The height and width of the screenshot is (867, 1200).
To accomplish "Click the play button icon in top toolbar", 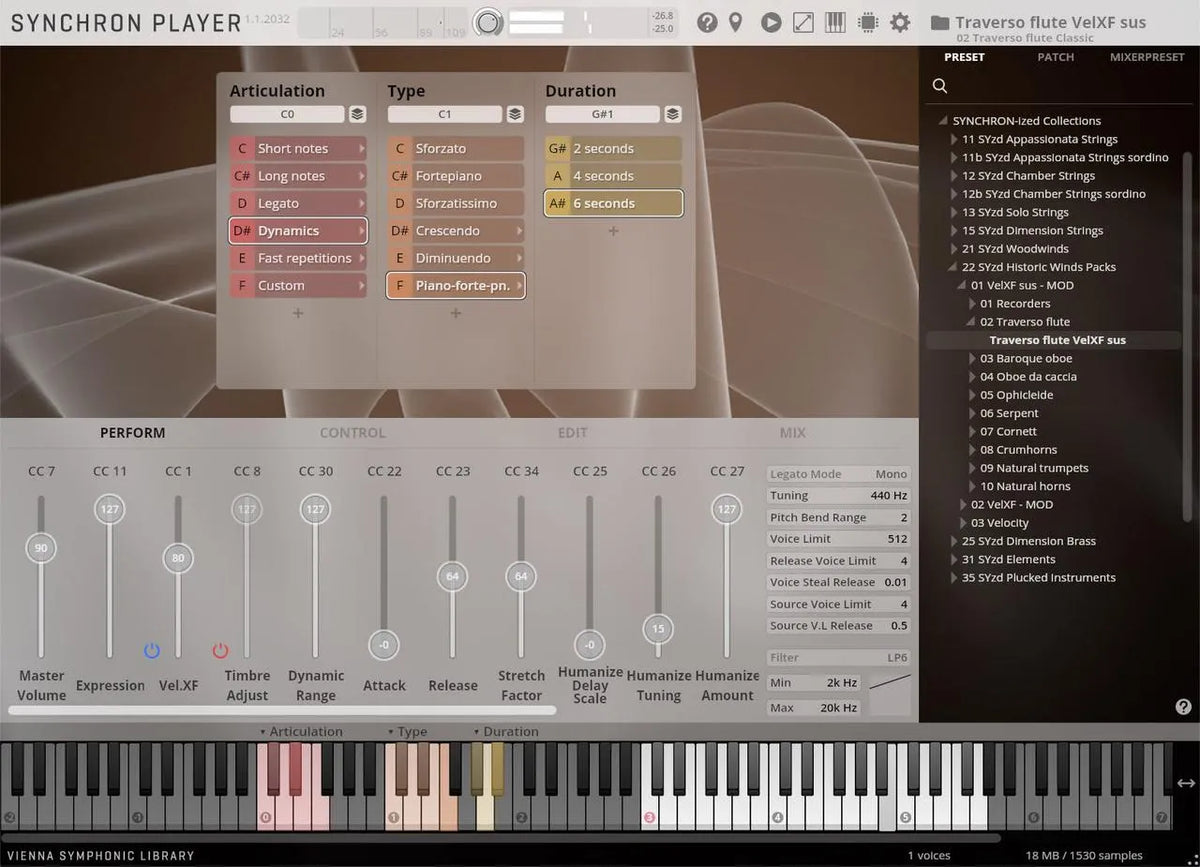I will coord(770,22).
